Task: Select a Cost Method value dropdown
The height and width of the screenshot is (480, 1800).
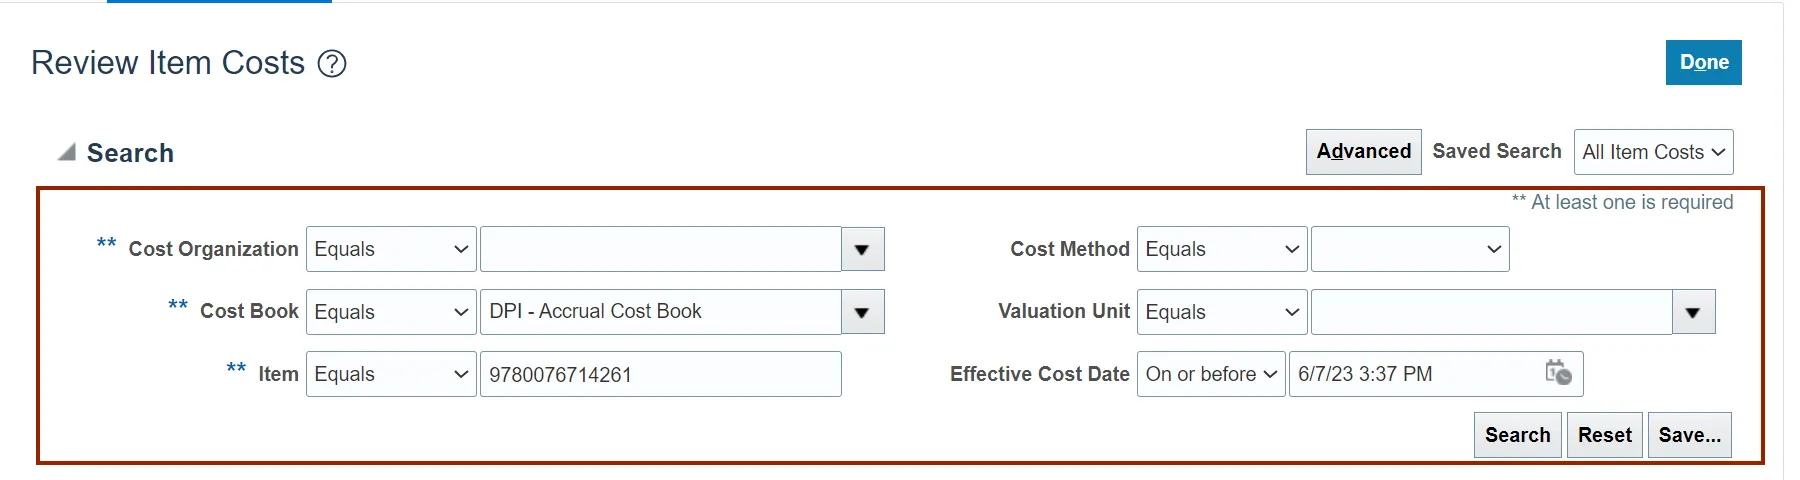Action: point(1409,249)
